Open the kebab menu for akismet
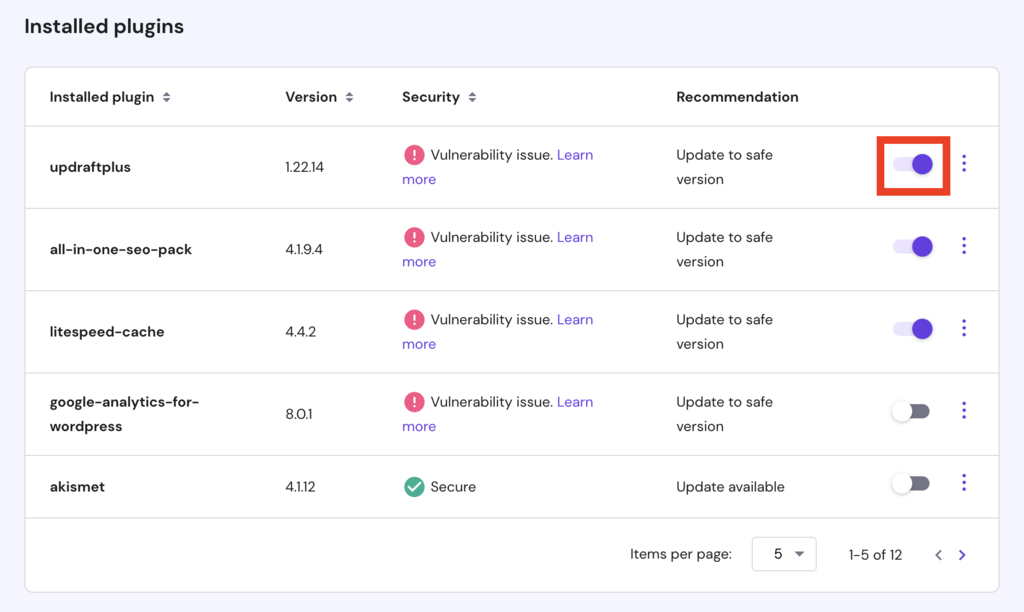1024x612 pixels. click(x=964, y=483)
